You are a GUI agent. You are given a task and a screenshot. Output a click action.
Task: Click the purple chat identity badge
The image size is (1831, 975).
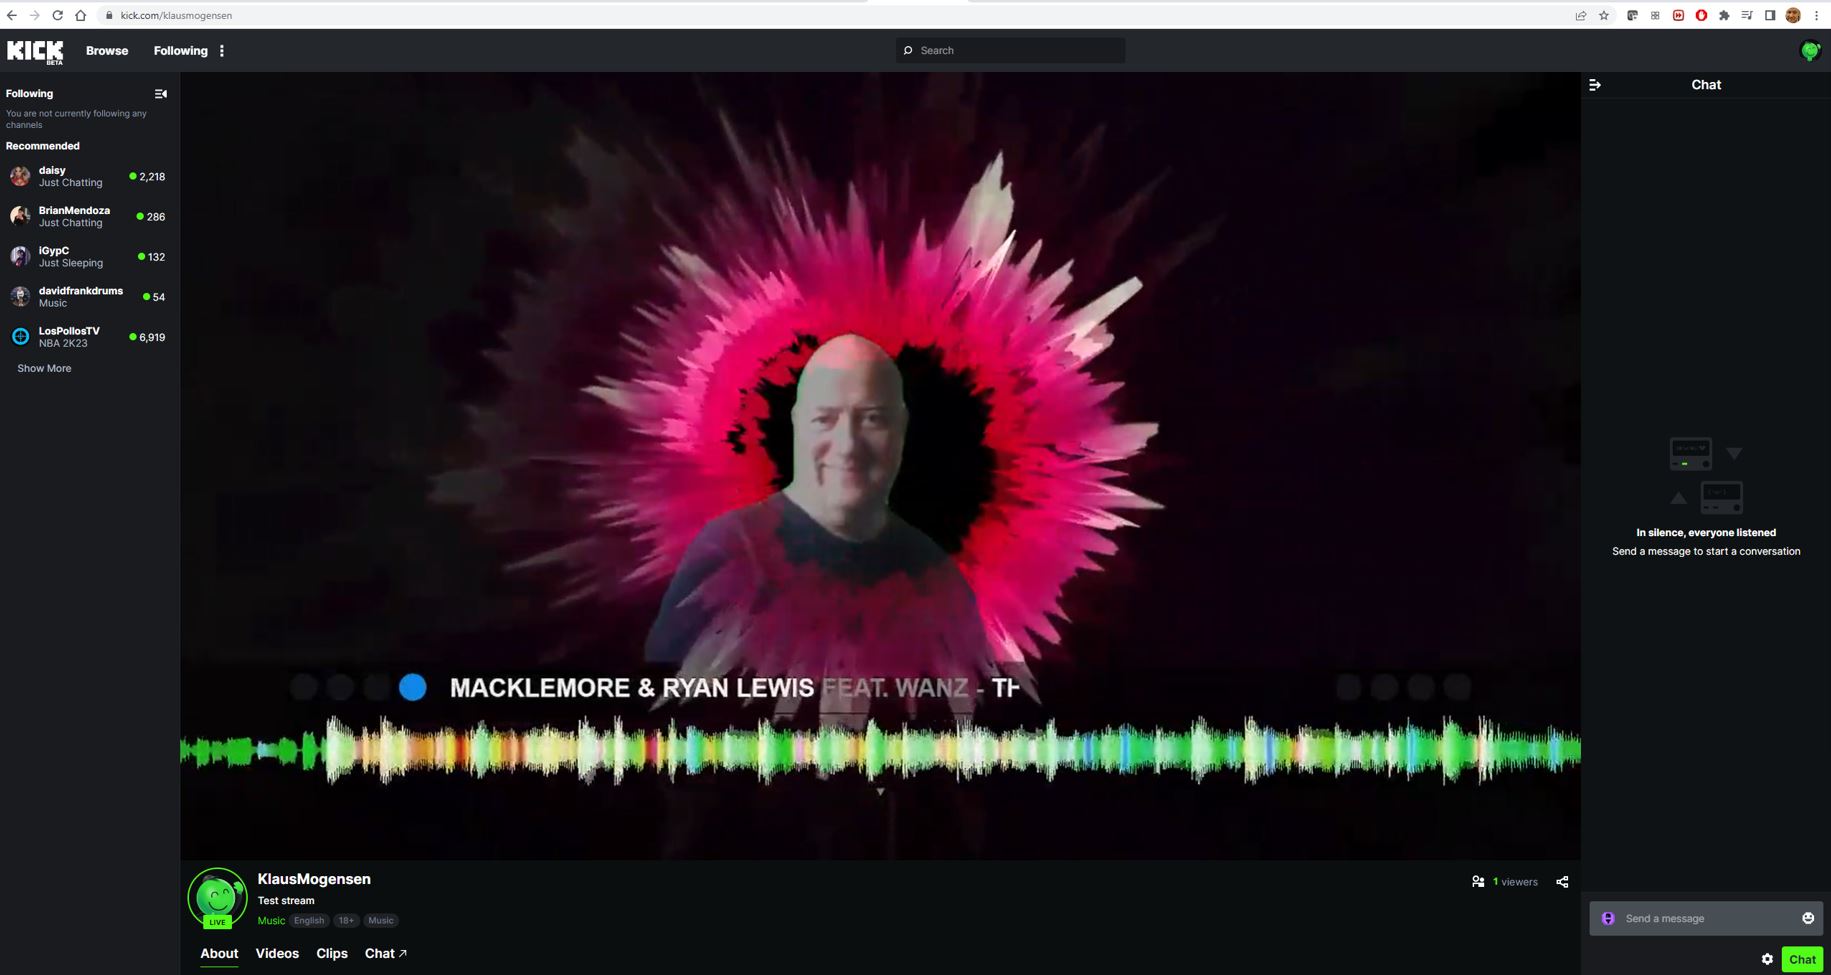[x=1608, y=918]
